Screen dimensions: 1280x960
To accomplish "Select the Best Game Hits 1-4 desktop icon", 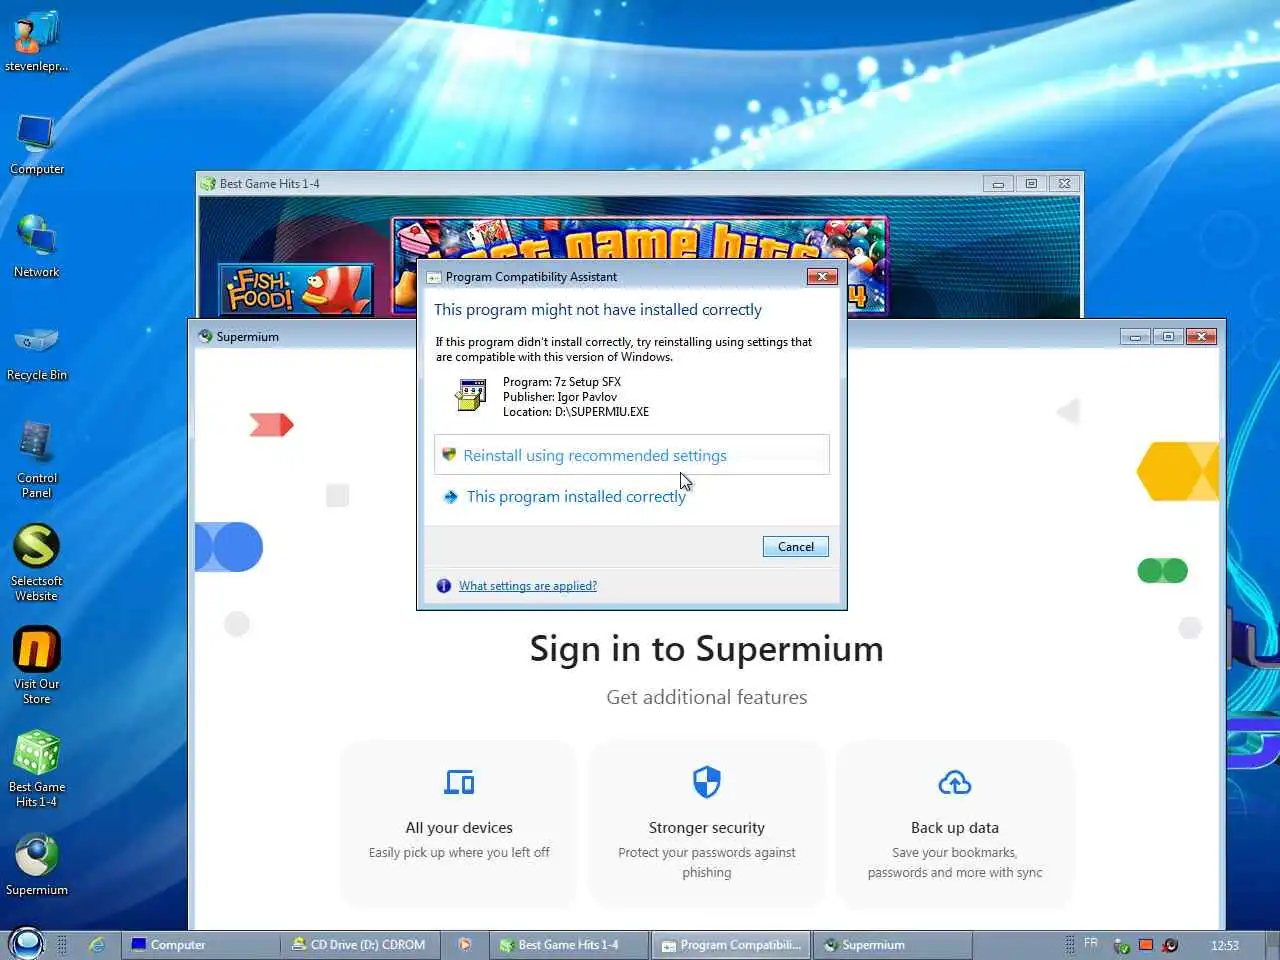I will tap(36, 769).
